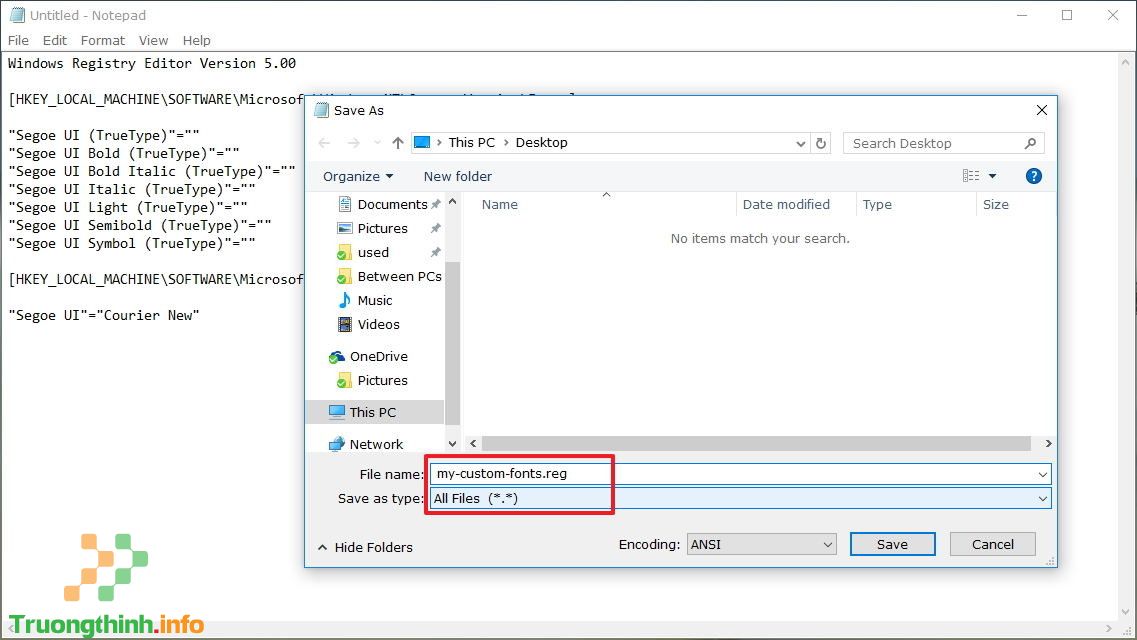This screenshot has width=1137, height=640.
Task: Click the sidebar vertical scrollbar thumb
Action: (452, 344)
